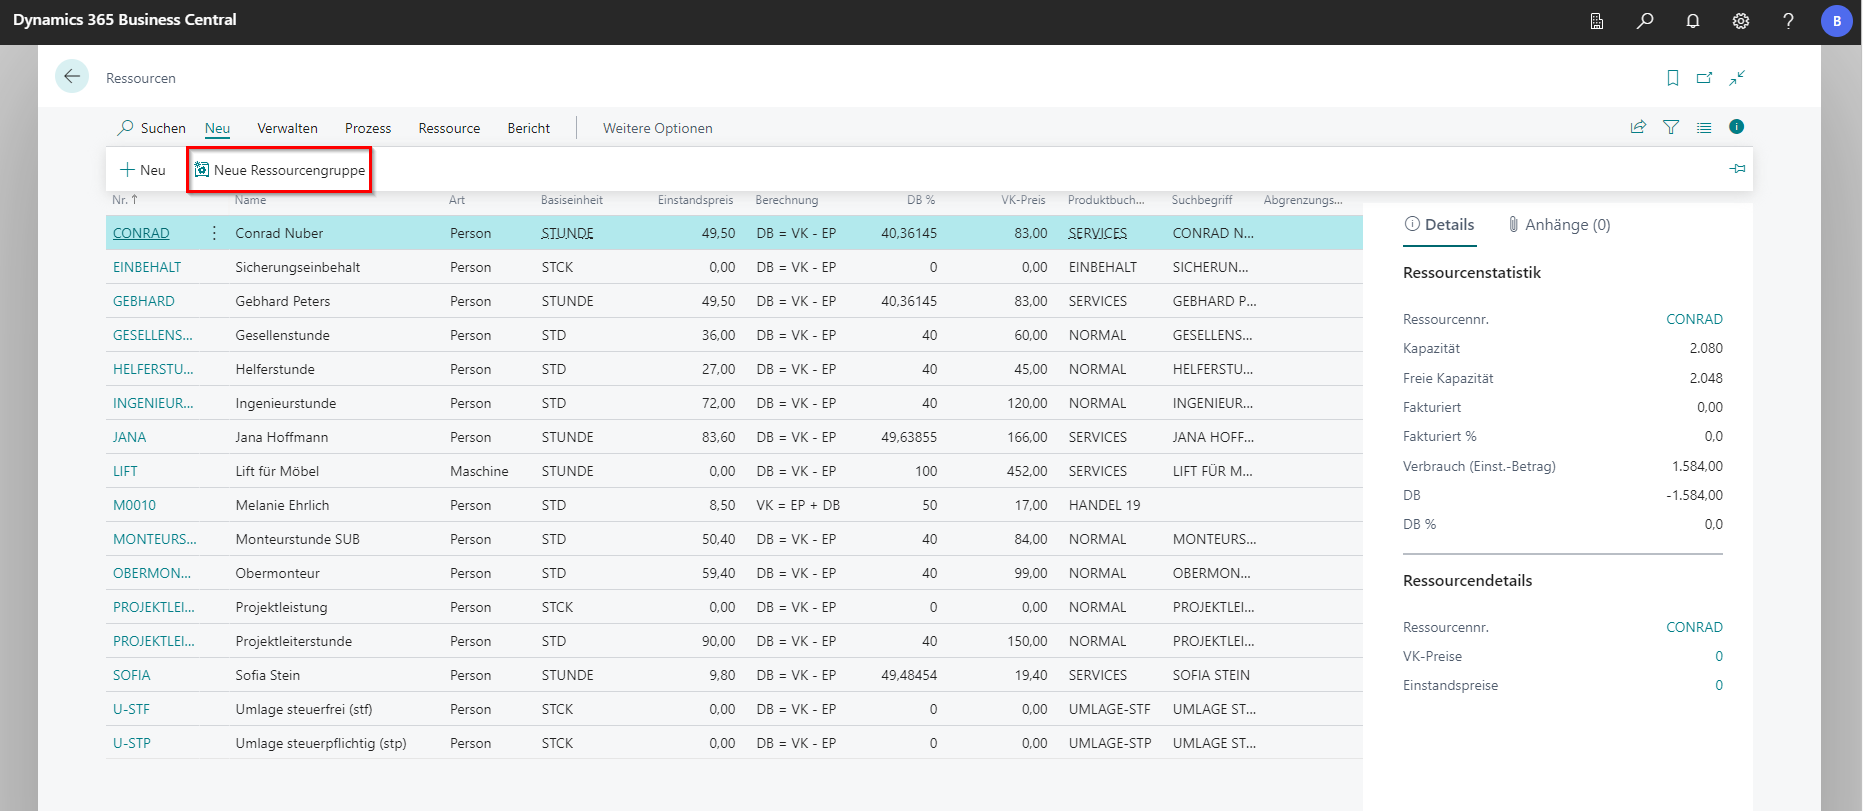
Task: Click the share icon in action bar
Action: tap(1638, 127)
